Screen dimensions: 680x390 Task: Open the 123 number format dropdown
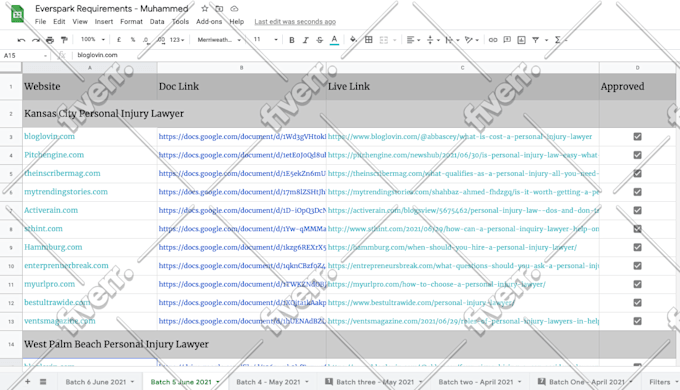(x=177, y=40)
